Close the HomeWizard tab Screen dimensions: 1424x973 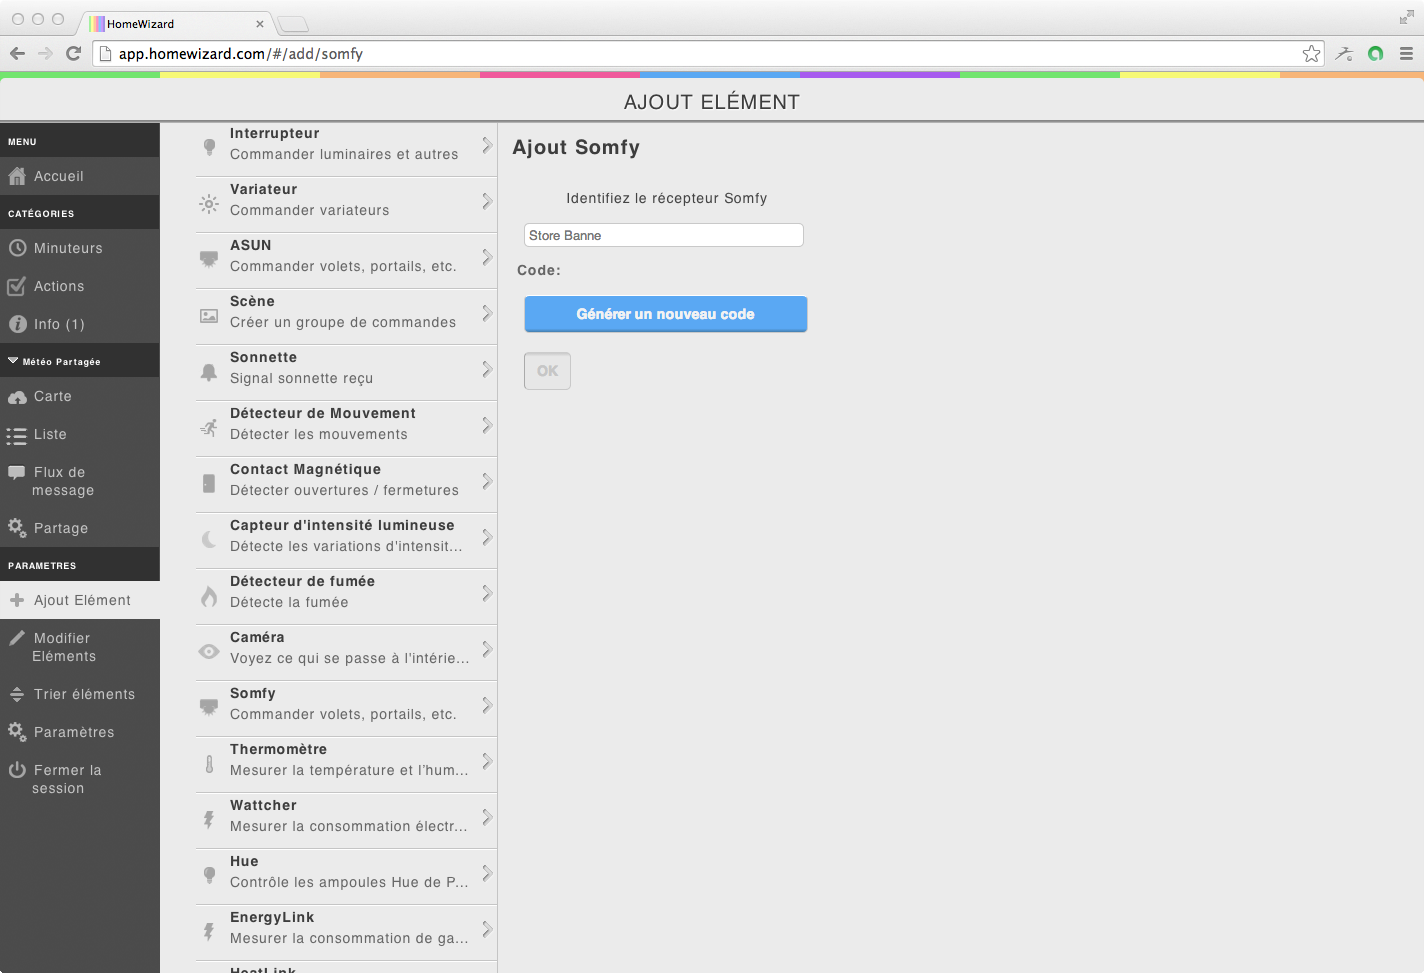(x=260, y=24)
